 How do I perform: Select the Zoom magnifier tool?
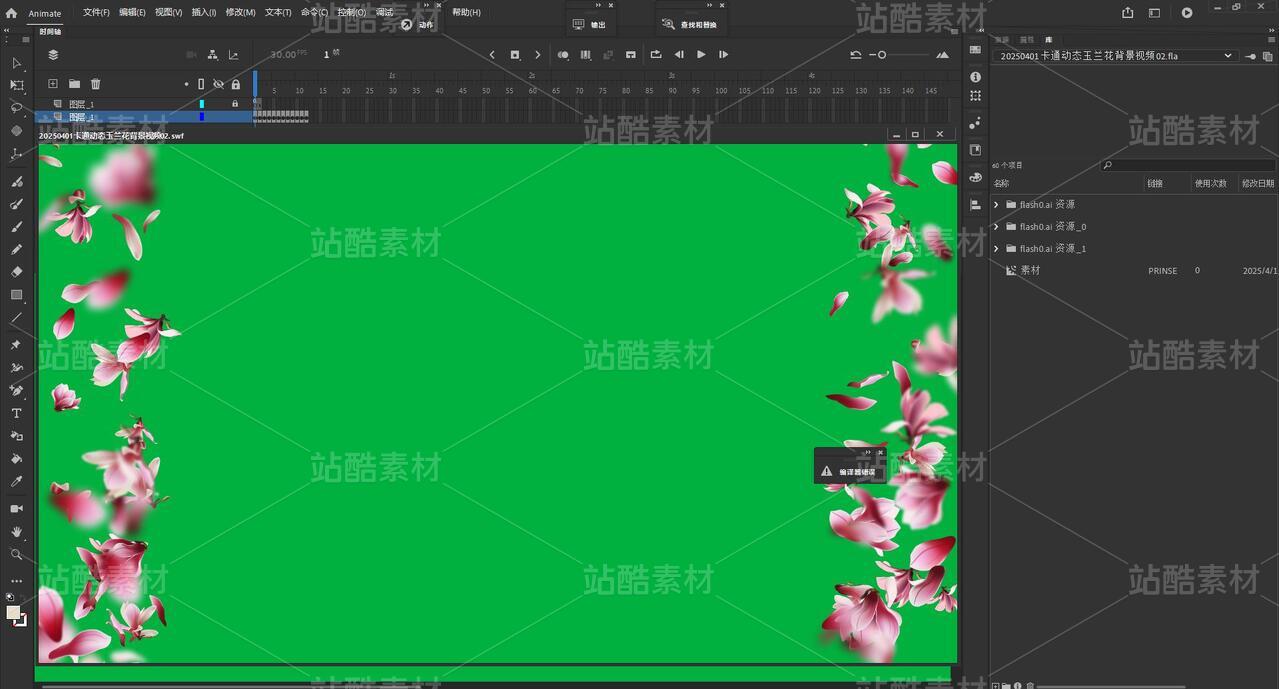(16, 554)
